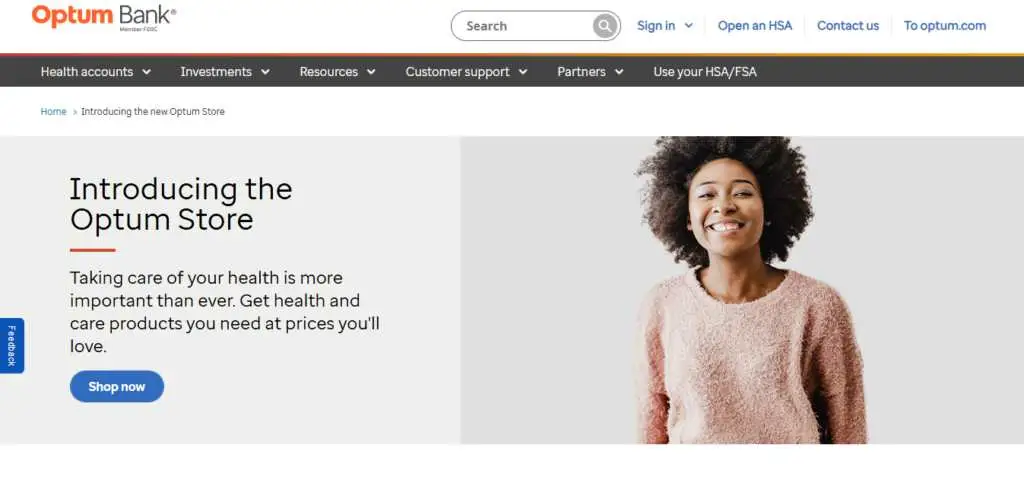Screen dimensions: 1024x480
Task: Click the magnifying glass search icon
Action: click(605, 26)
